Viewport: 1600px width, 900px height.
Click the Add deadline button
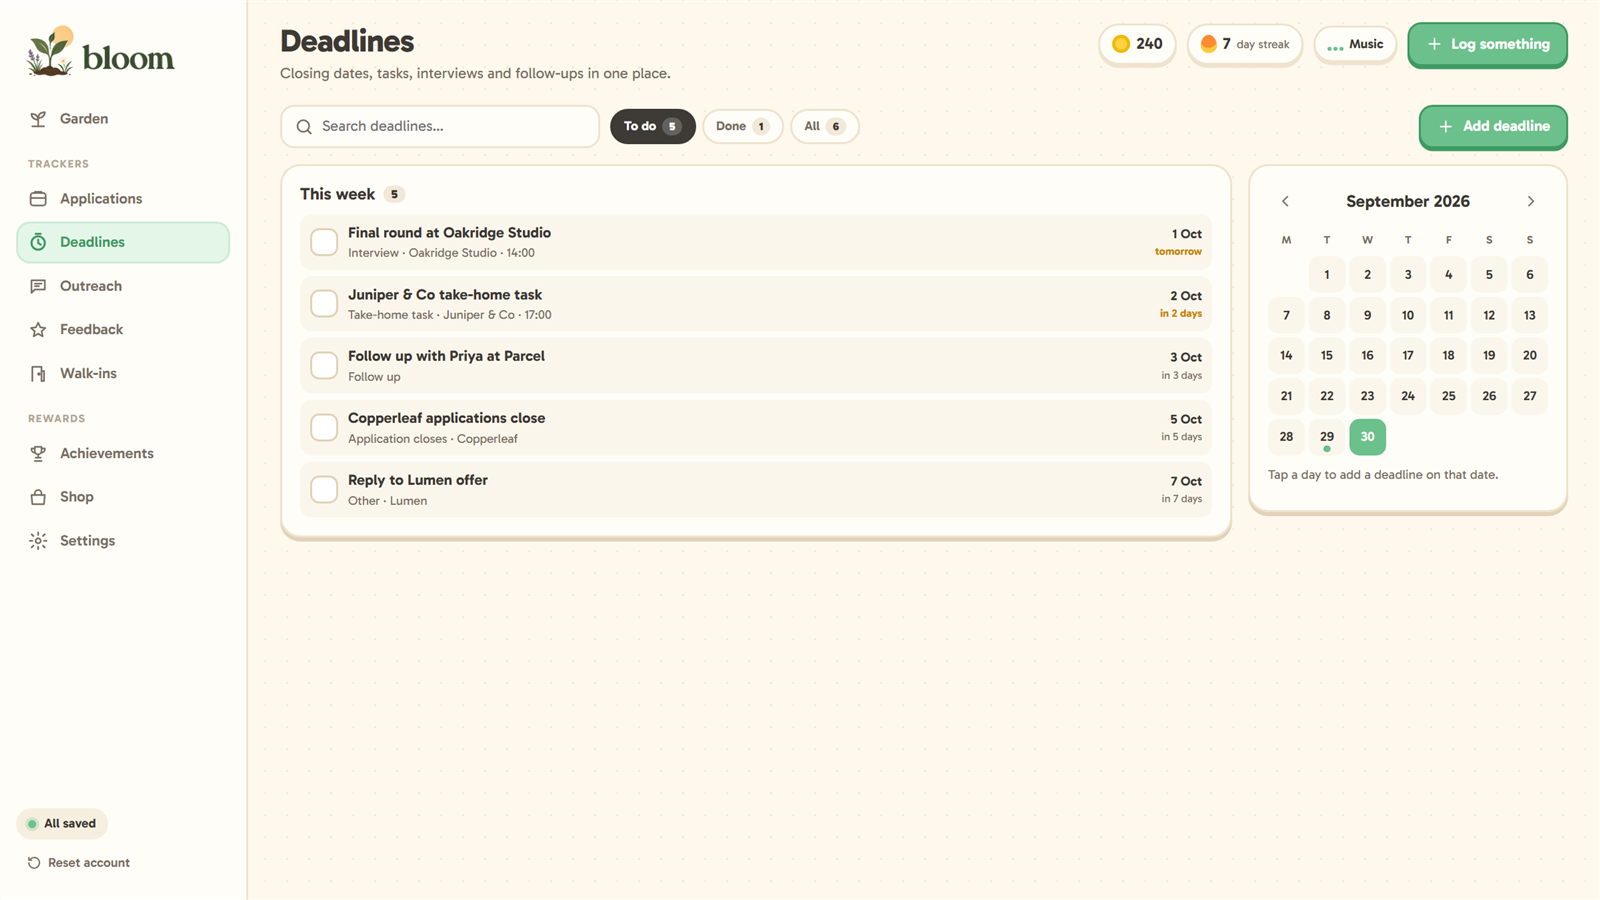click(x=1493, y=127)
